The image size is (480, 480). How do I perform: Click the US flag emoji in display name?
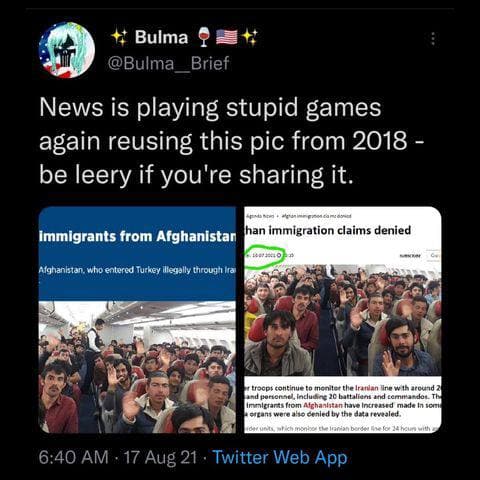tap(227, 37)
